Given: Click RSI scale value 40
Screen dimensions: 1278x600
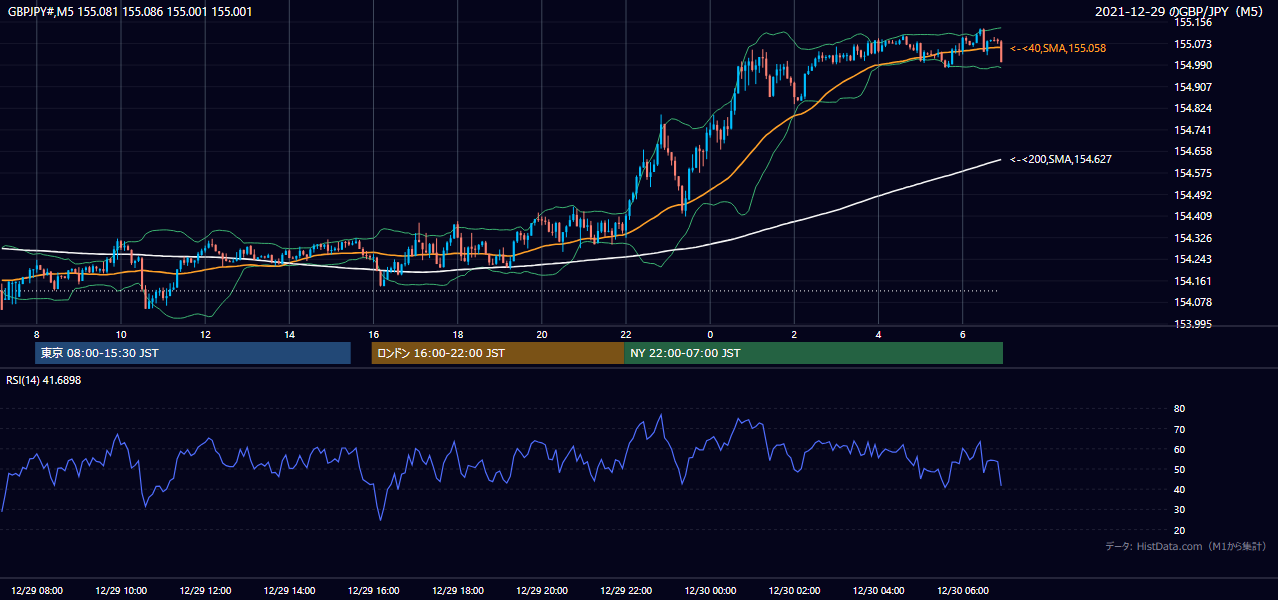Looking at the screenshot, I should click(1180, 489).
